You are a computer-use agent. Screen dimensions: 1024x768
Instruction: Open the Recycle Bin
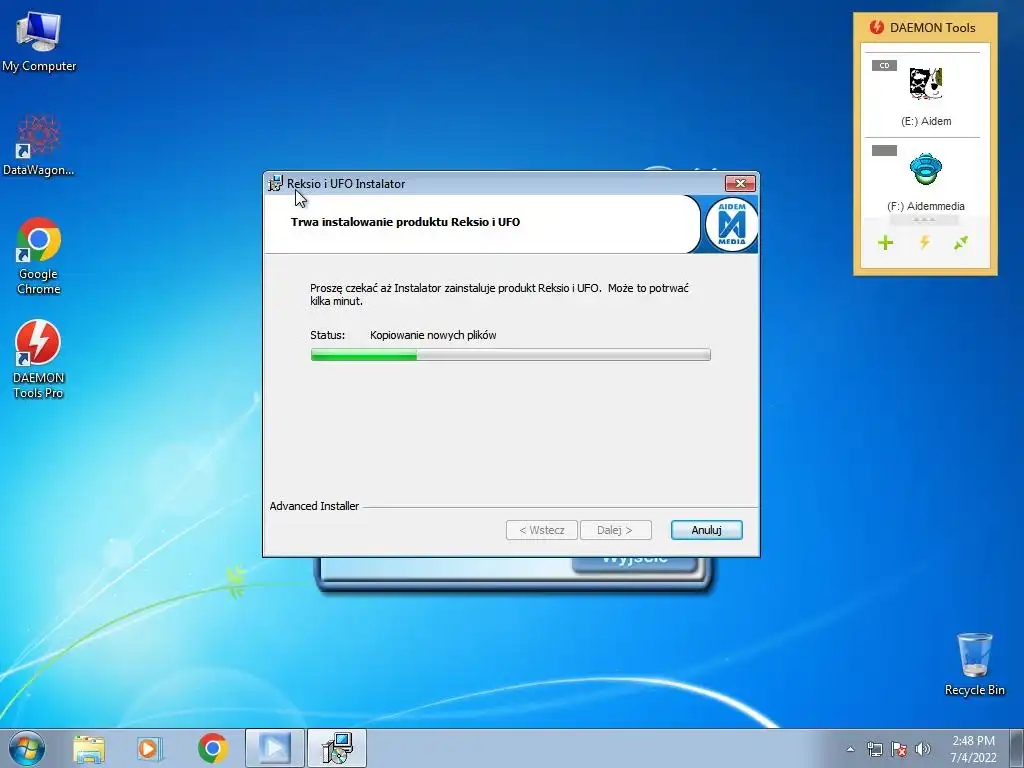pos(974,664)
